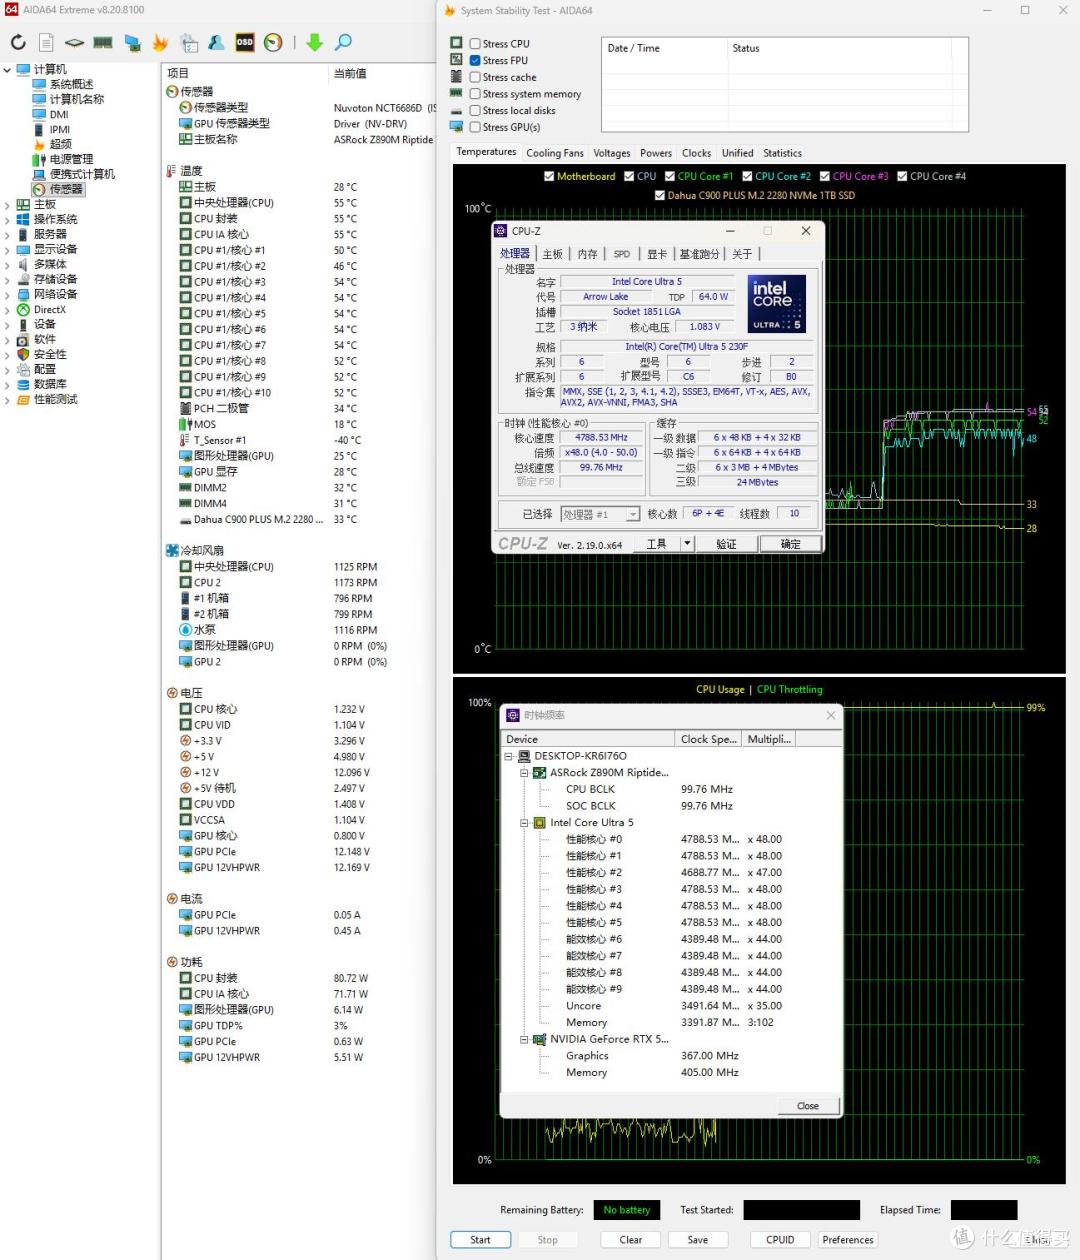The height and width of the screenshot is (1260, 1080).
Task: Click the Refresh icon in AIDA64 toolbar
Action: [18, 43]
